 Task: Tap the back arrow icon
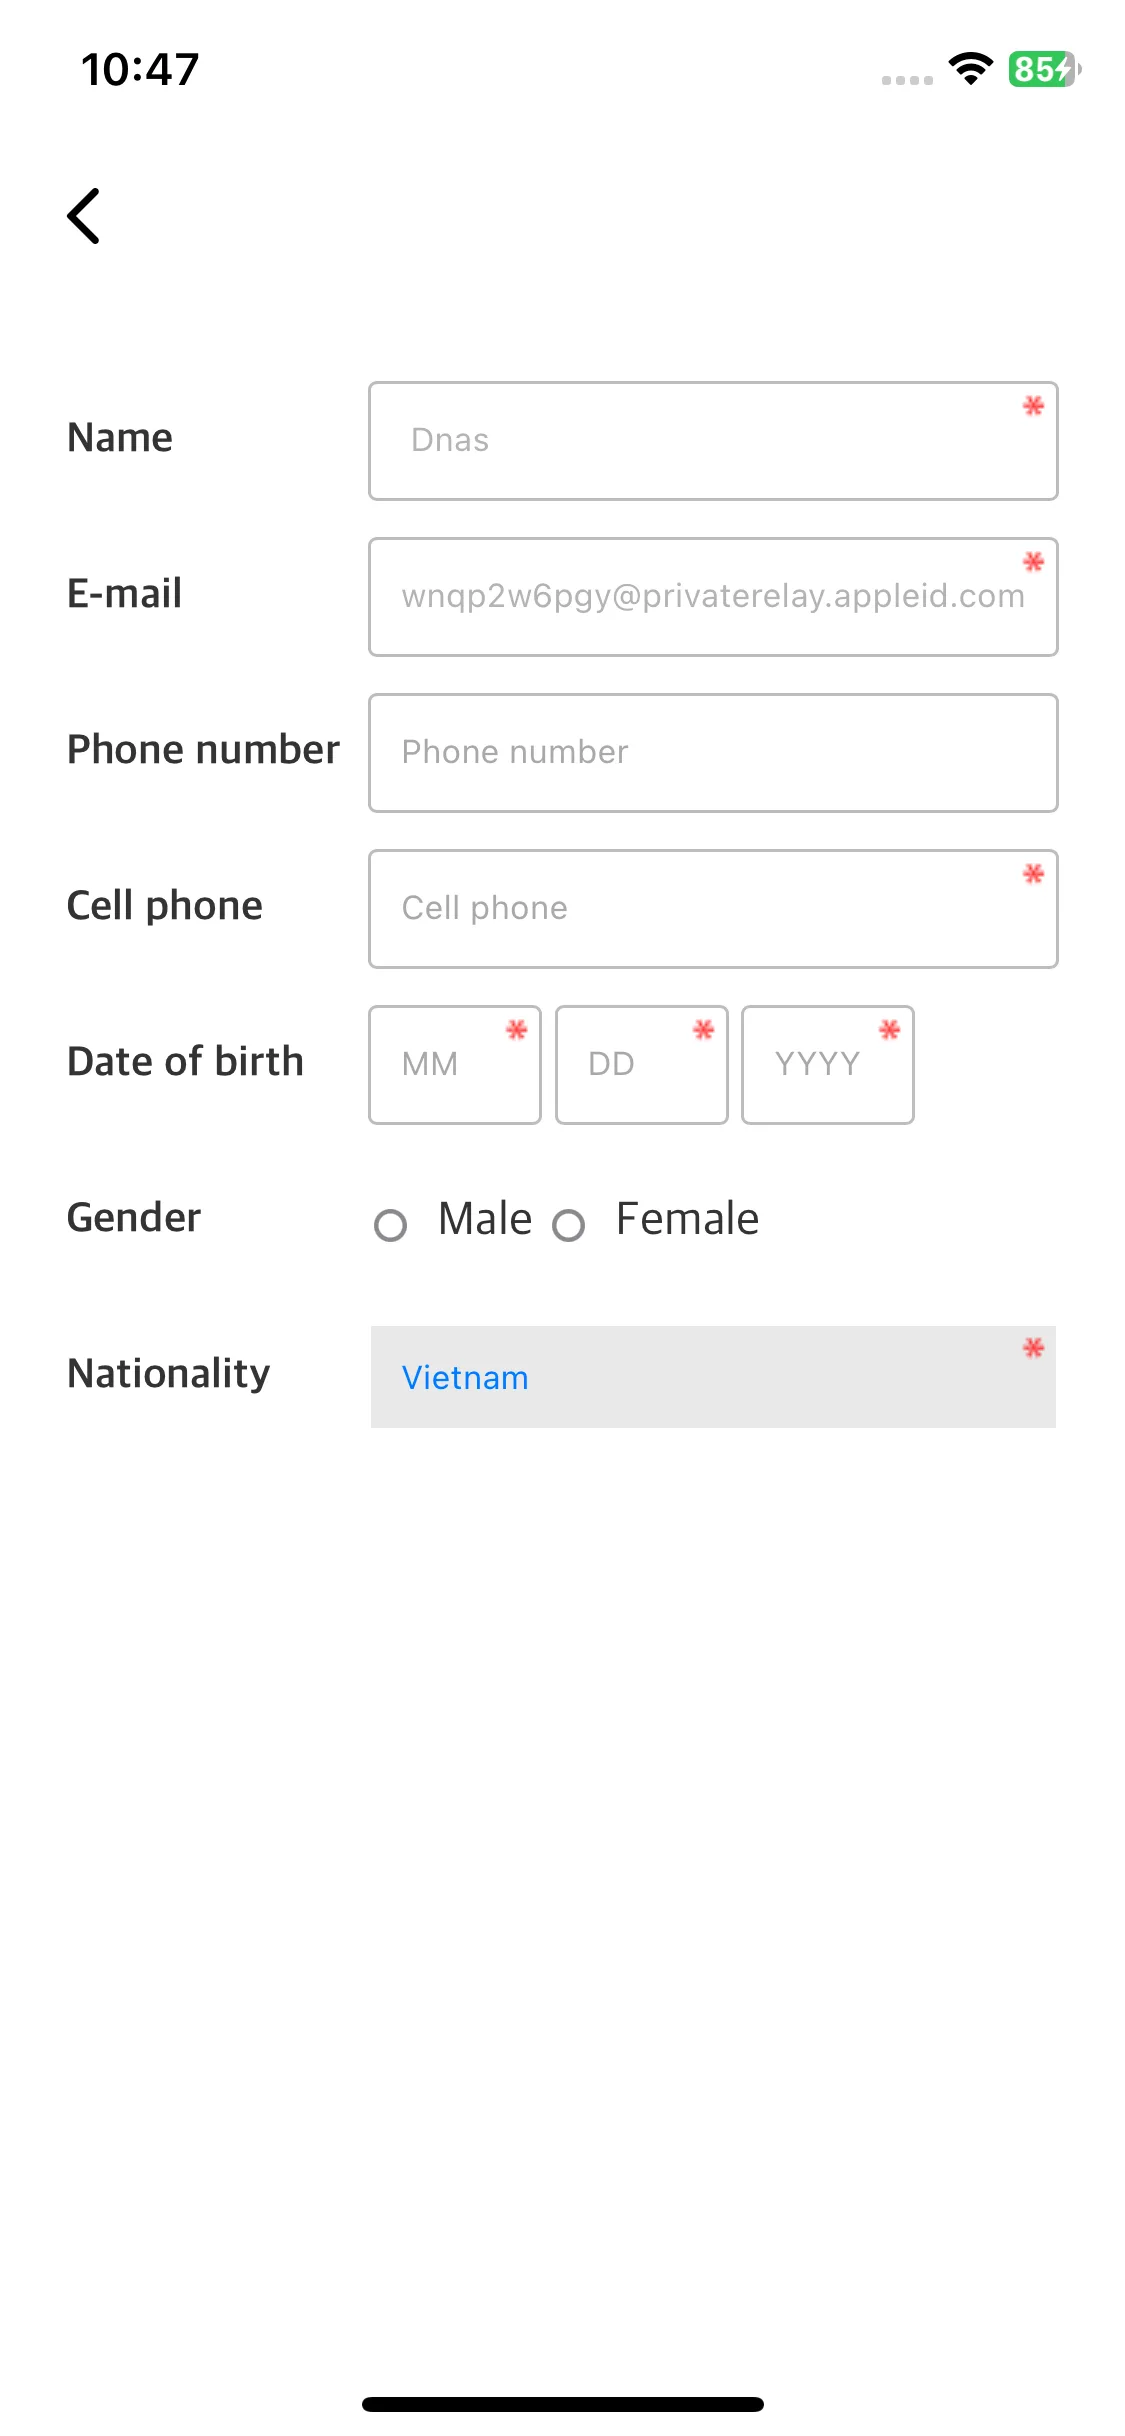(x=84, y=216)
